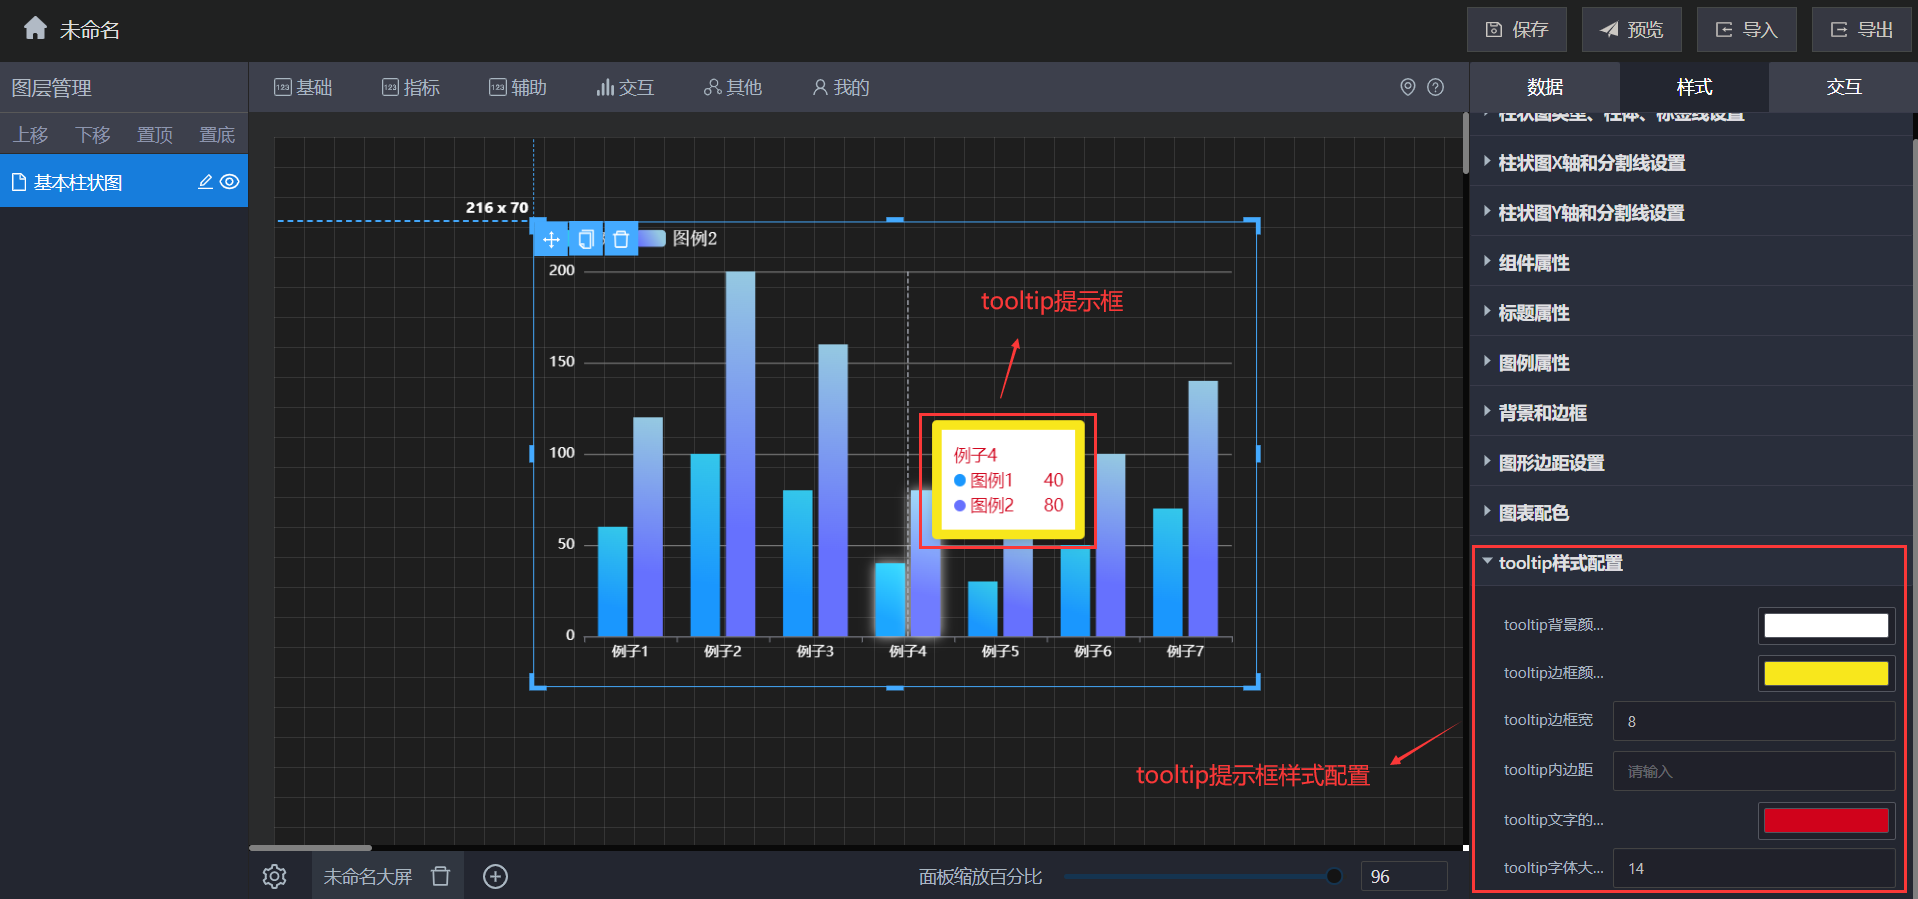The image size is (1918, 899).
Task: Click the tooltip内边距 input field
Action: click(1753, 771)
